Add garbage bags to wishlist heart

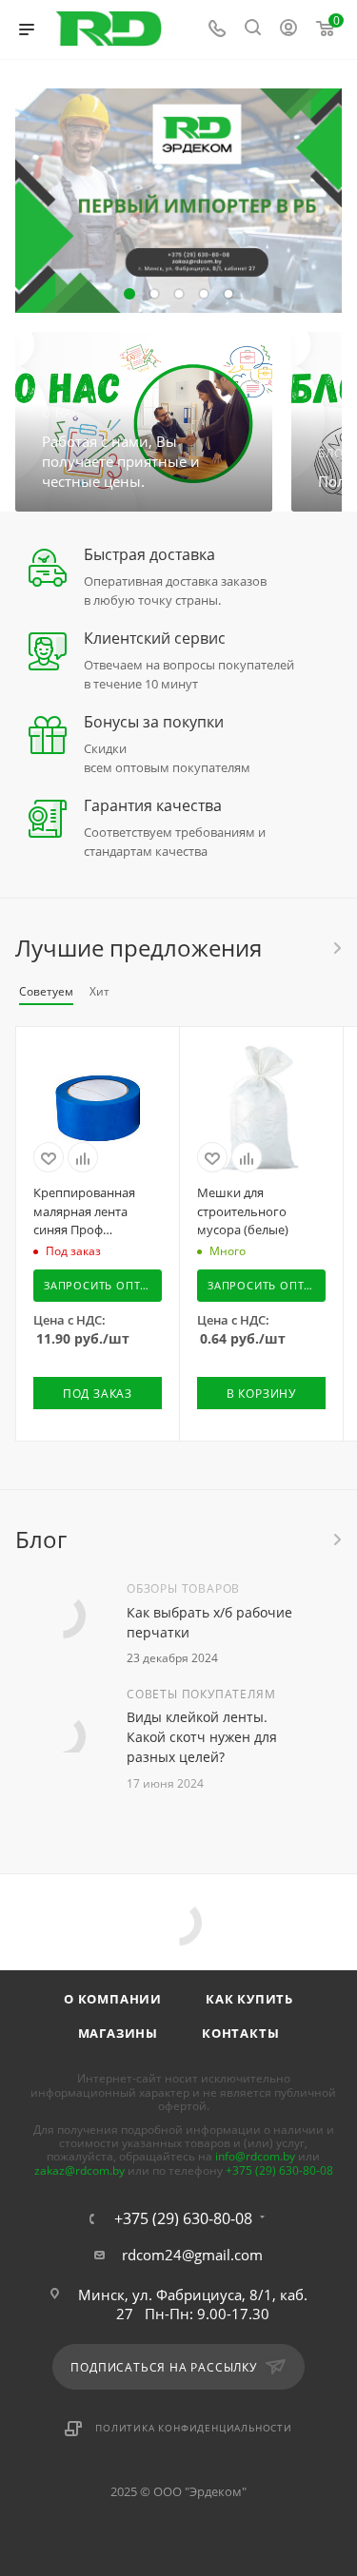pyautogui.click(x=212, y=1158)
